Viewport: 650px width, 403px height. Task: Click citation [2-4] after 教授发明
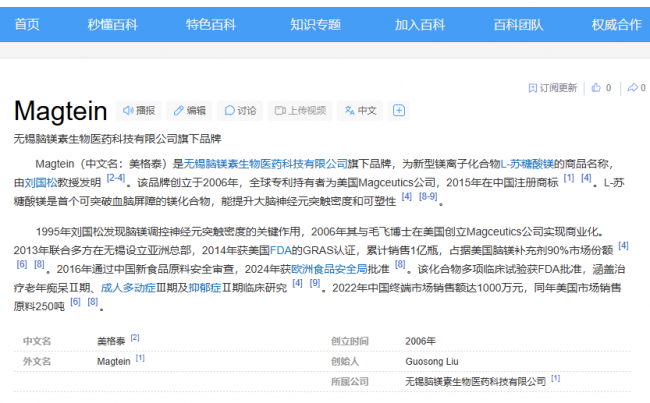tap(116, 178)
